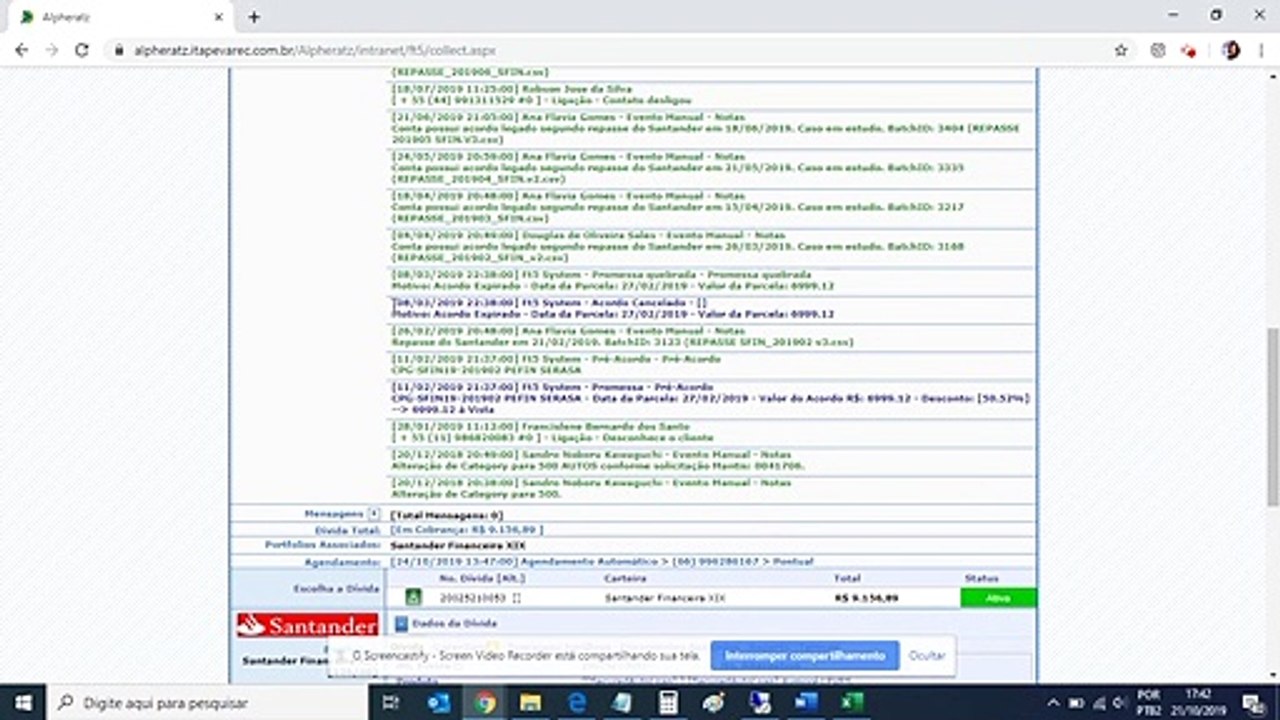Show hidden system tray icons
The image size is (1280, 720).
point(1053,703)
